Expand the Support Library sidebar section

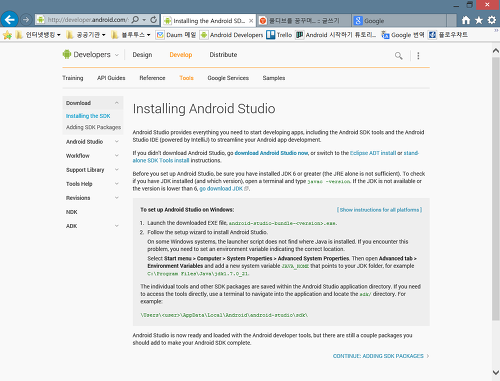[x=117, y=170]
